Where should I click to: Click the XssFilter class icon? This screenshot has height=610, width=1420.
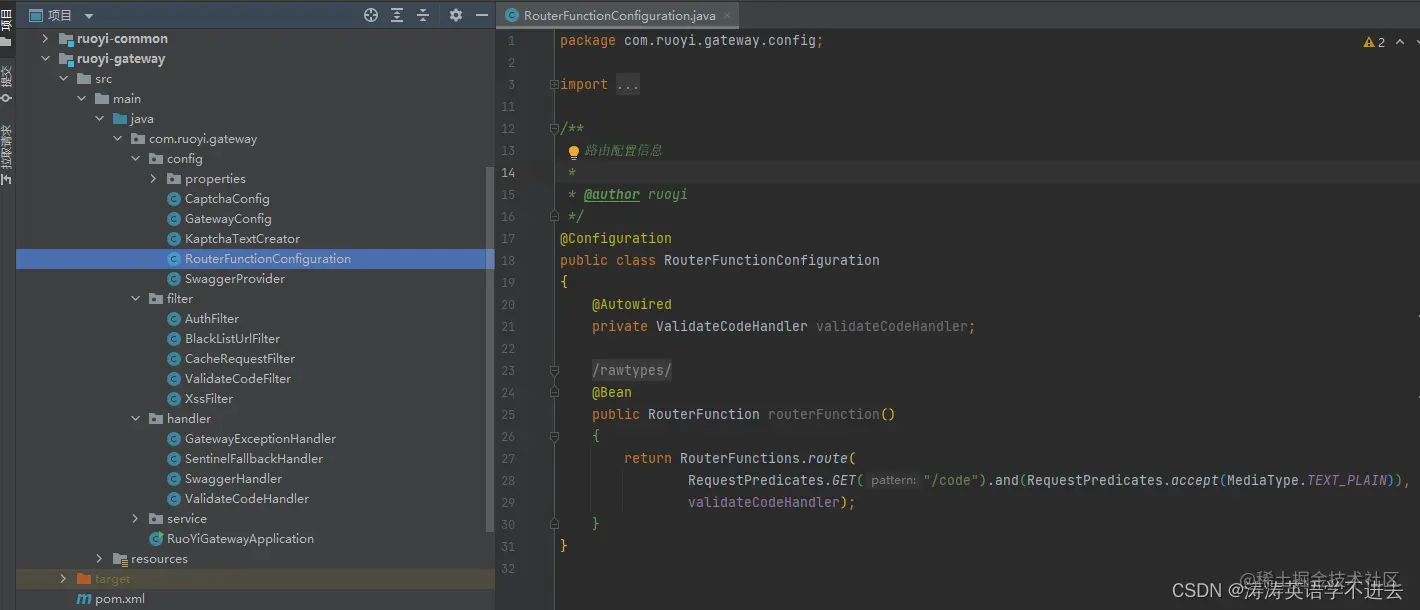(174, 399)
